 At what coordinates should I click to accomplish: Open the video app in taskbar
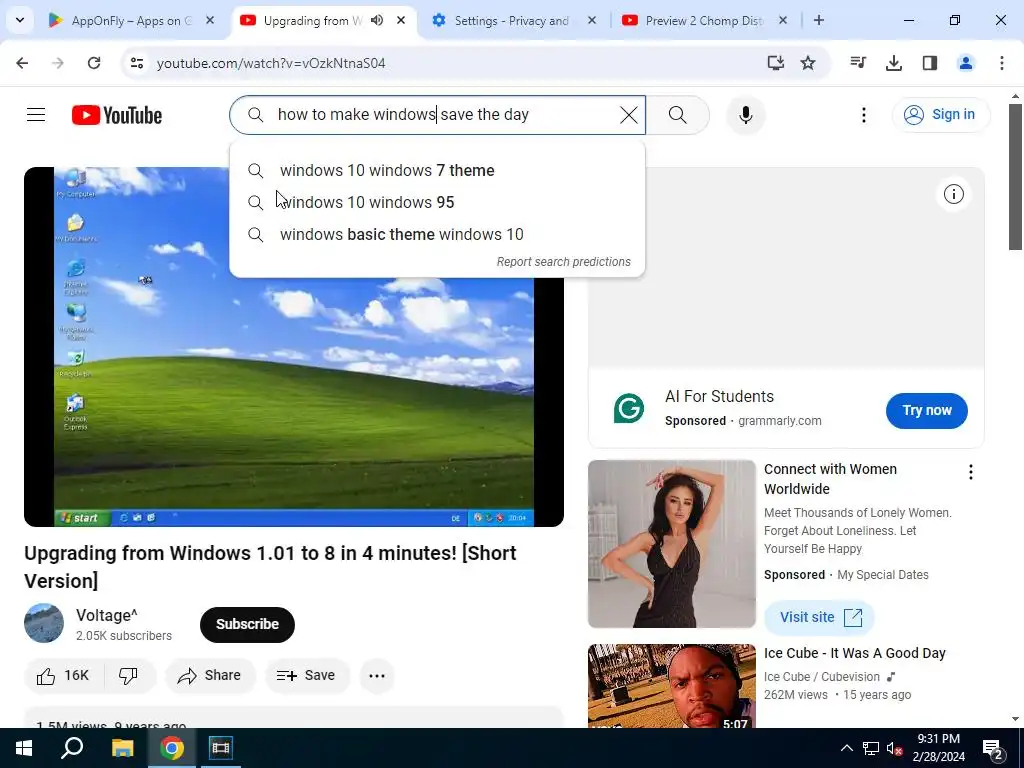tap(221, 748)
